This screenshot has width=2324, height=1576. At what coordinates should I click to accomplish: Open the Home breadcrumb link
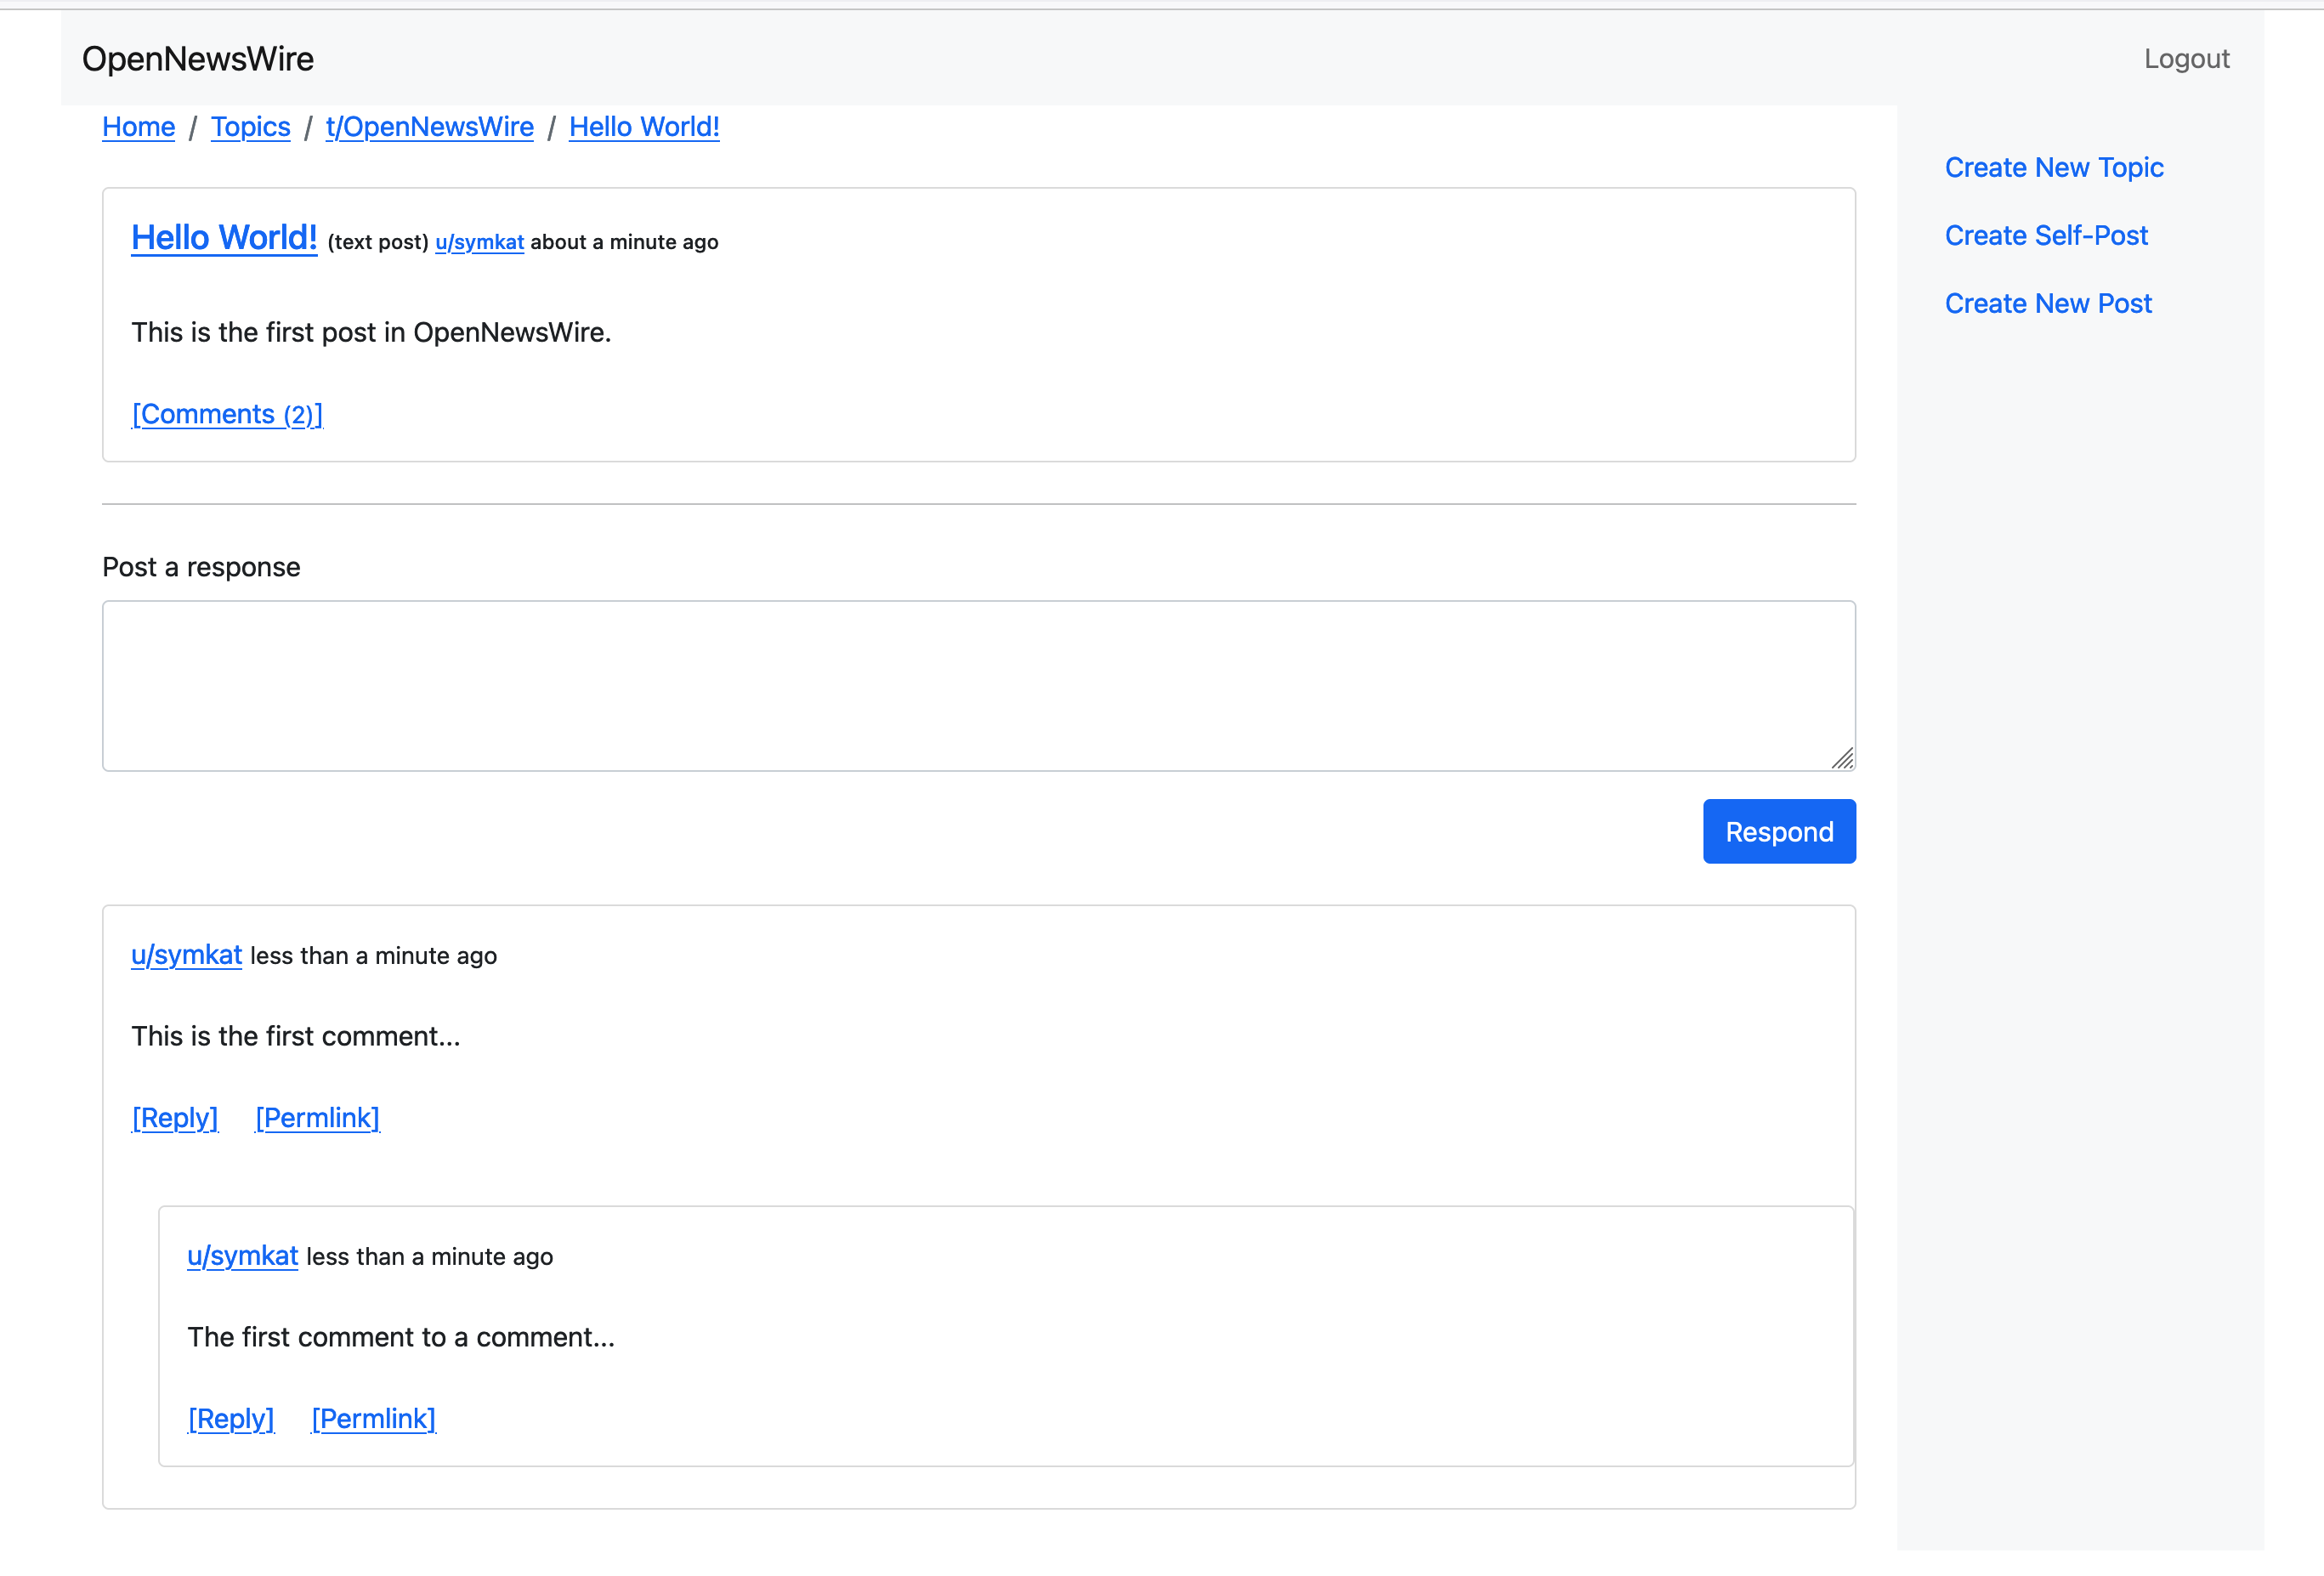[138, 127]
